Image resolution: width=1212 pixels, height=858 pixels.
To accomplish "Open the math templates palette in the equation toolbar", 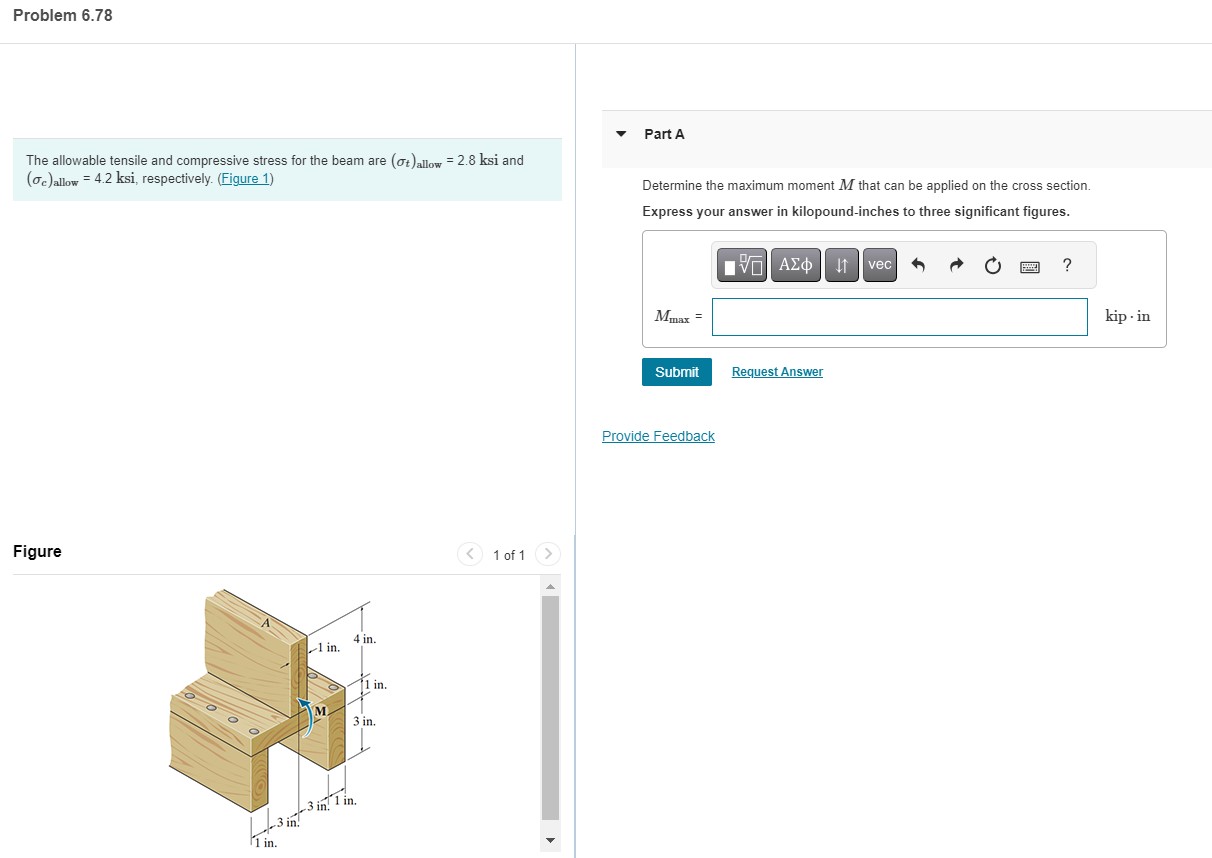I will [741, 264].
